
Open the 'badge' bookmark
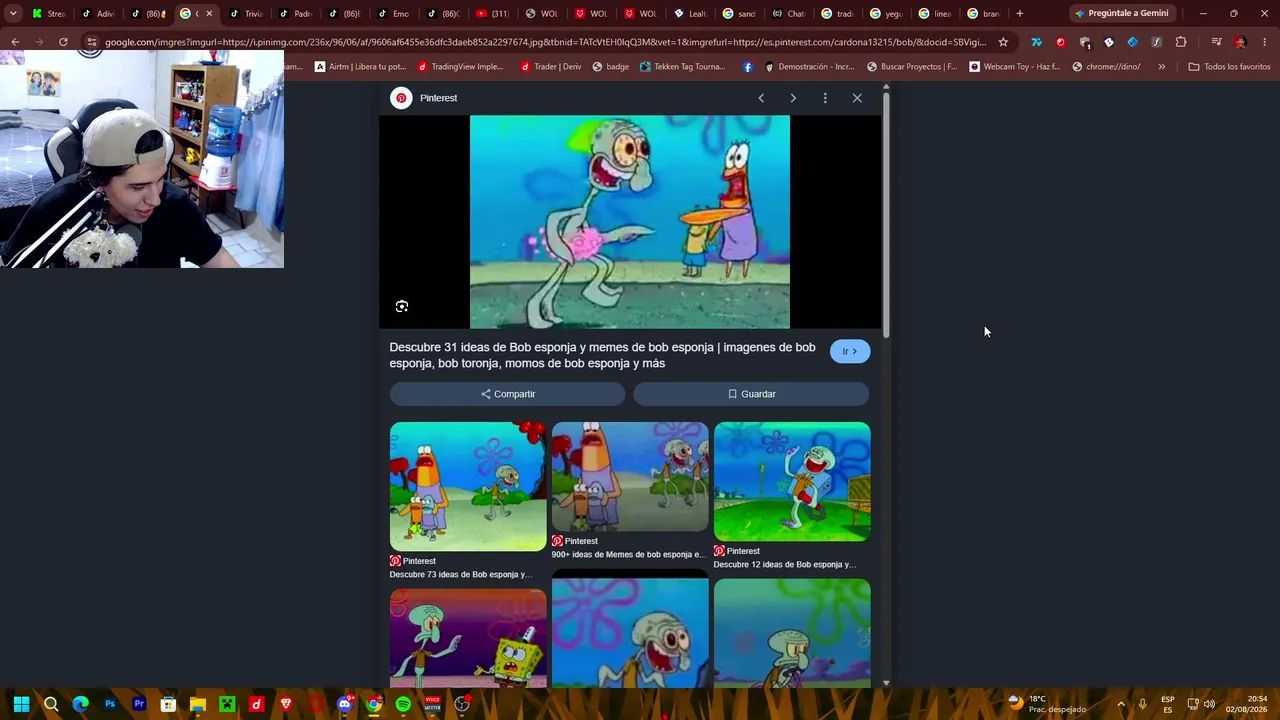(610, 67)
